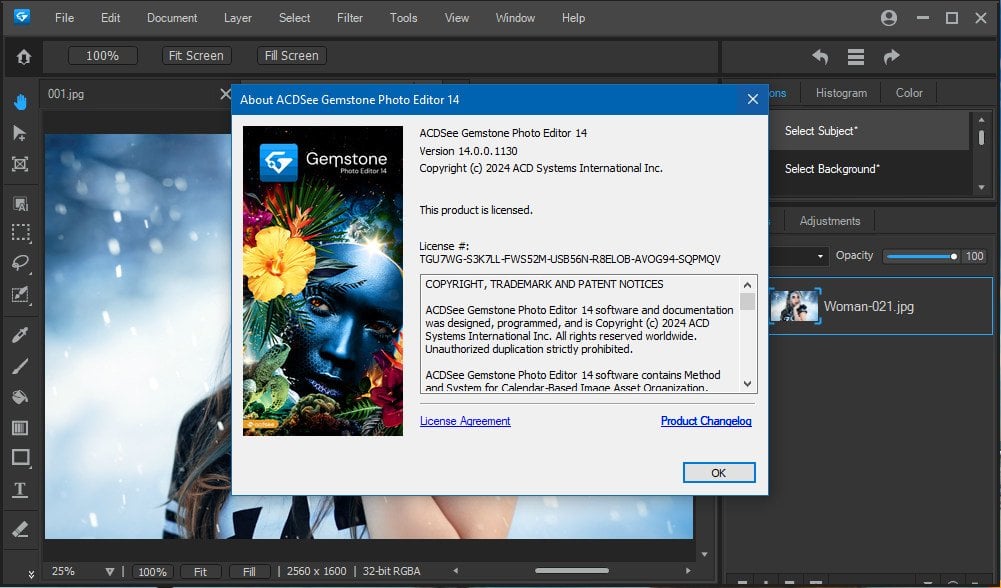
Task: Click the 100% zoom button in toolbar
Action: (103, 56)
